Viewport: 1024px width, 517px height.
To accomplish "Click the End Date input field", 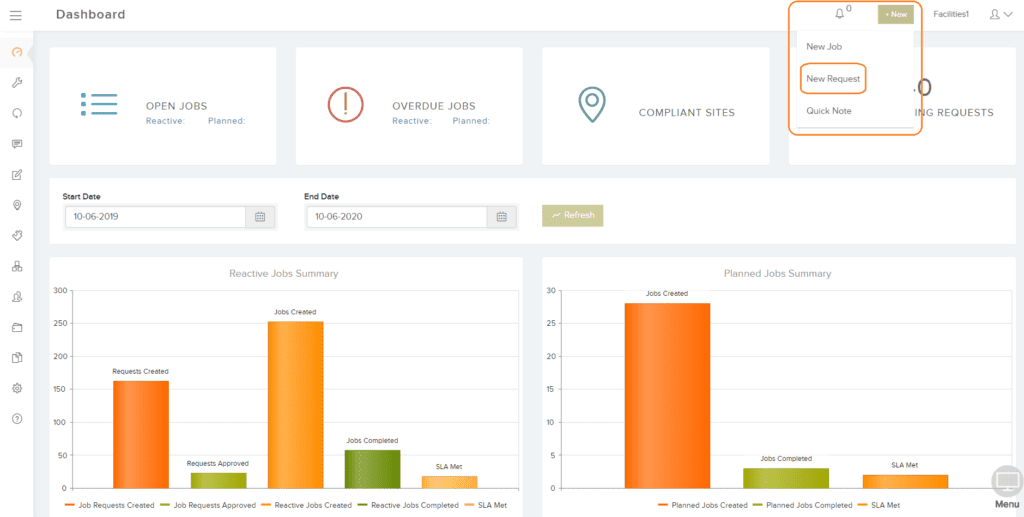I will pos(397,217).
